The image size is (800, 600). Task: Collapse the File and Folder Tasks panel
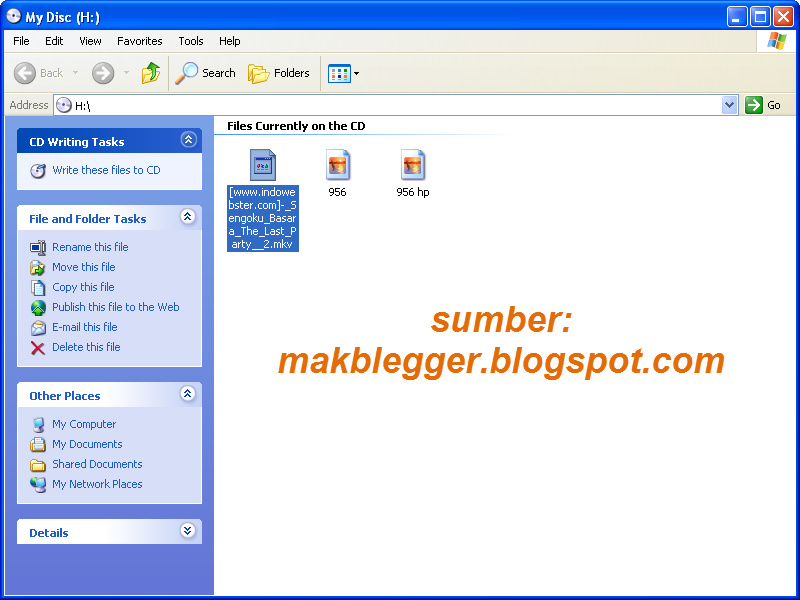(x=188, y=217)
